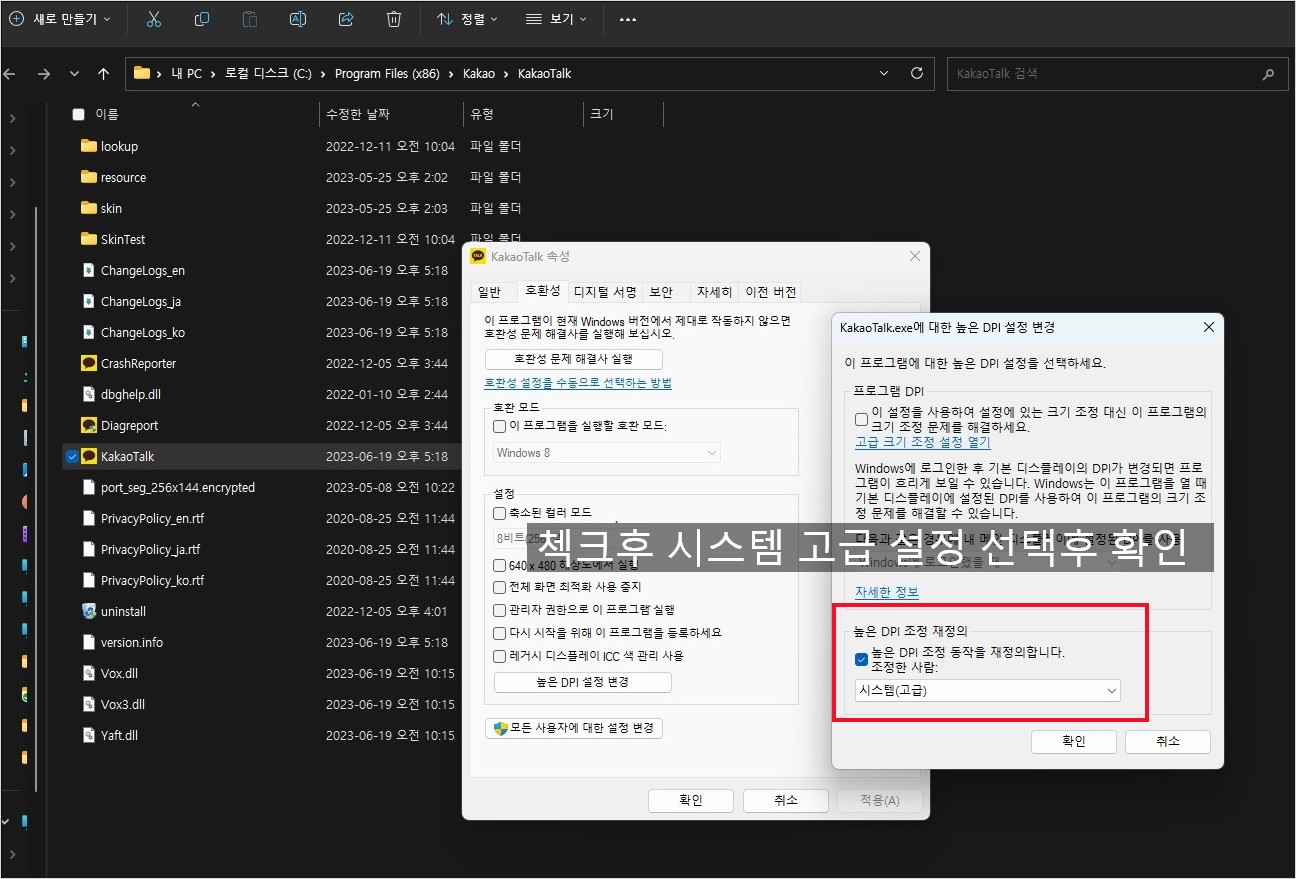The height and width of the screenshot is (879, 1296).
Task: Click the Delete trash icon
Action: [394, 19]
